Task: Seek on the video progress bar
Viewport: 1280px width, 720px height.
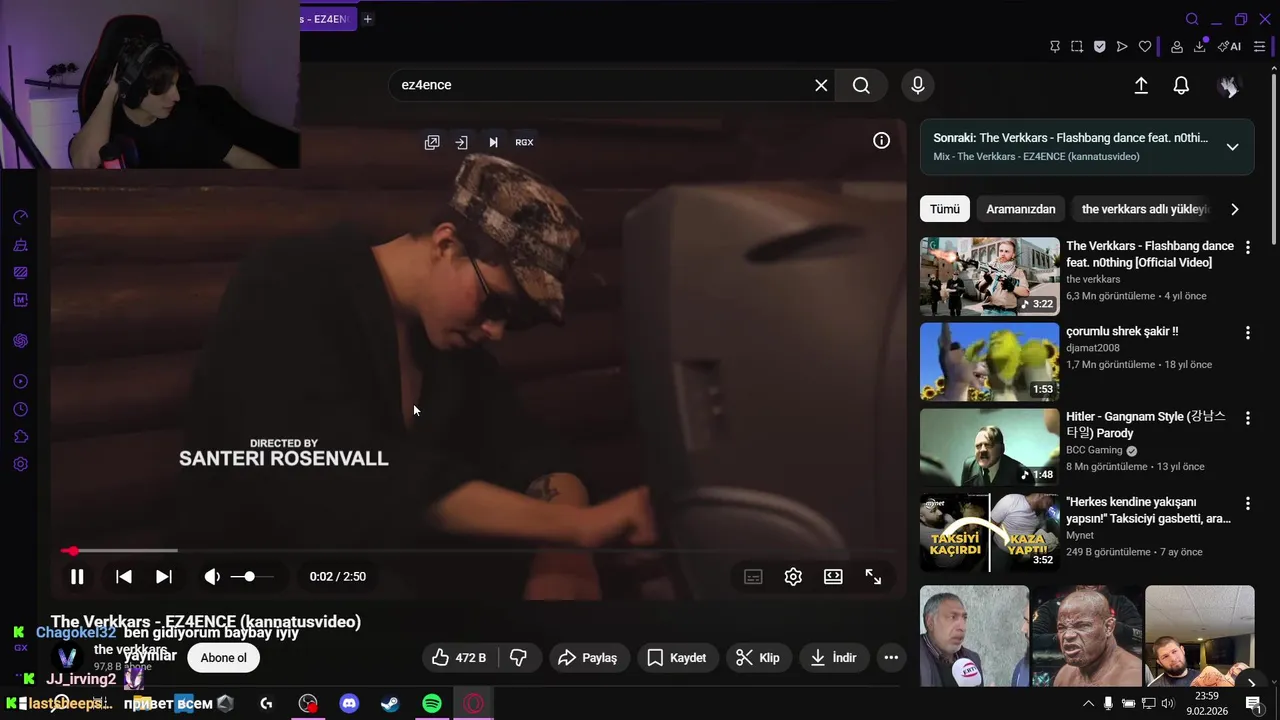Action: (x=478, y=551)
